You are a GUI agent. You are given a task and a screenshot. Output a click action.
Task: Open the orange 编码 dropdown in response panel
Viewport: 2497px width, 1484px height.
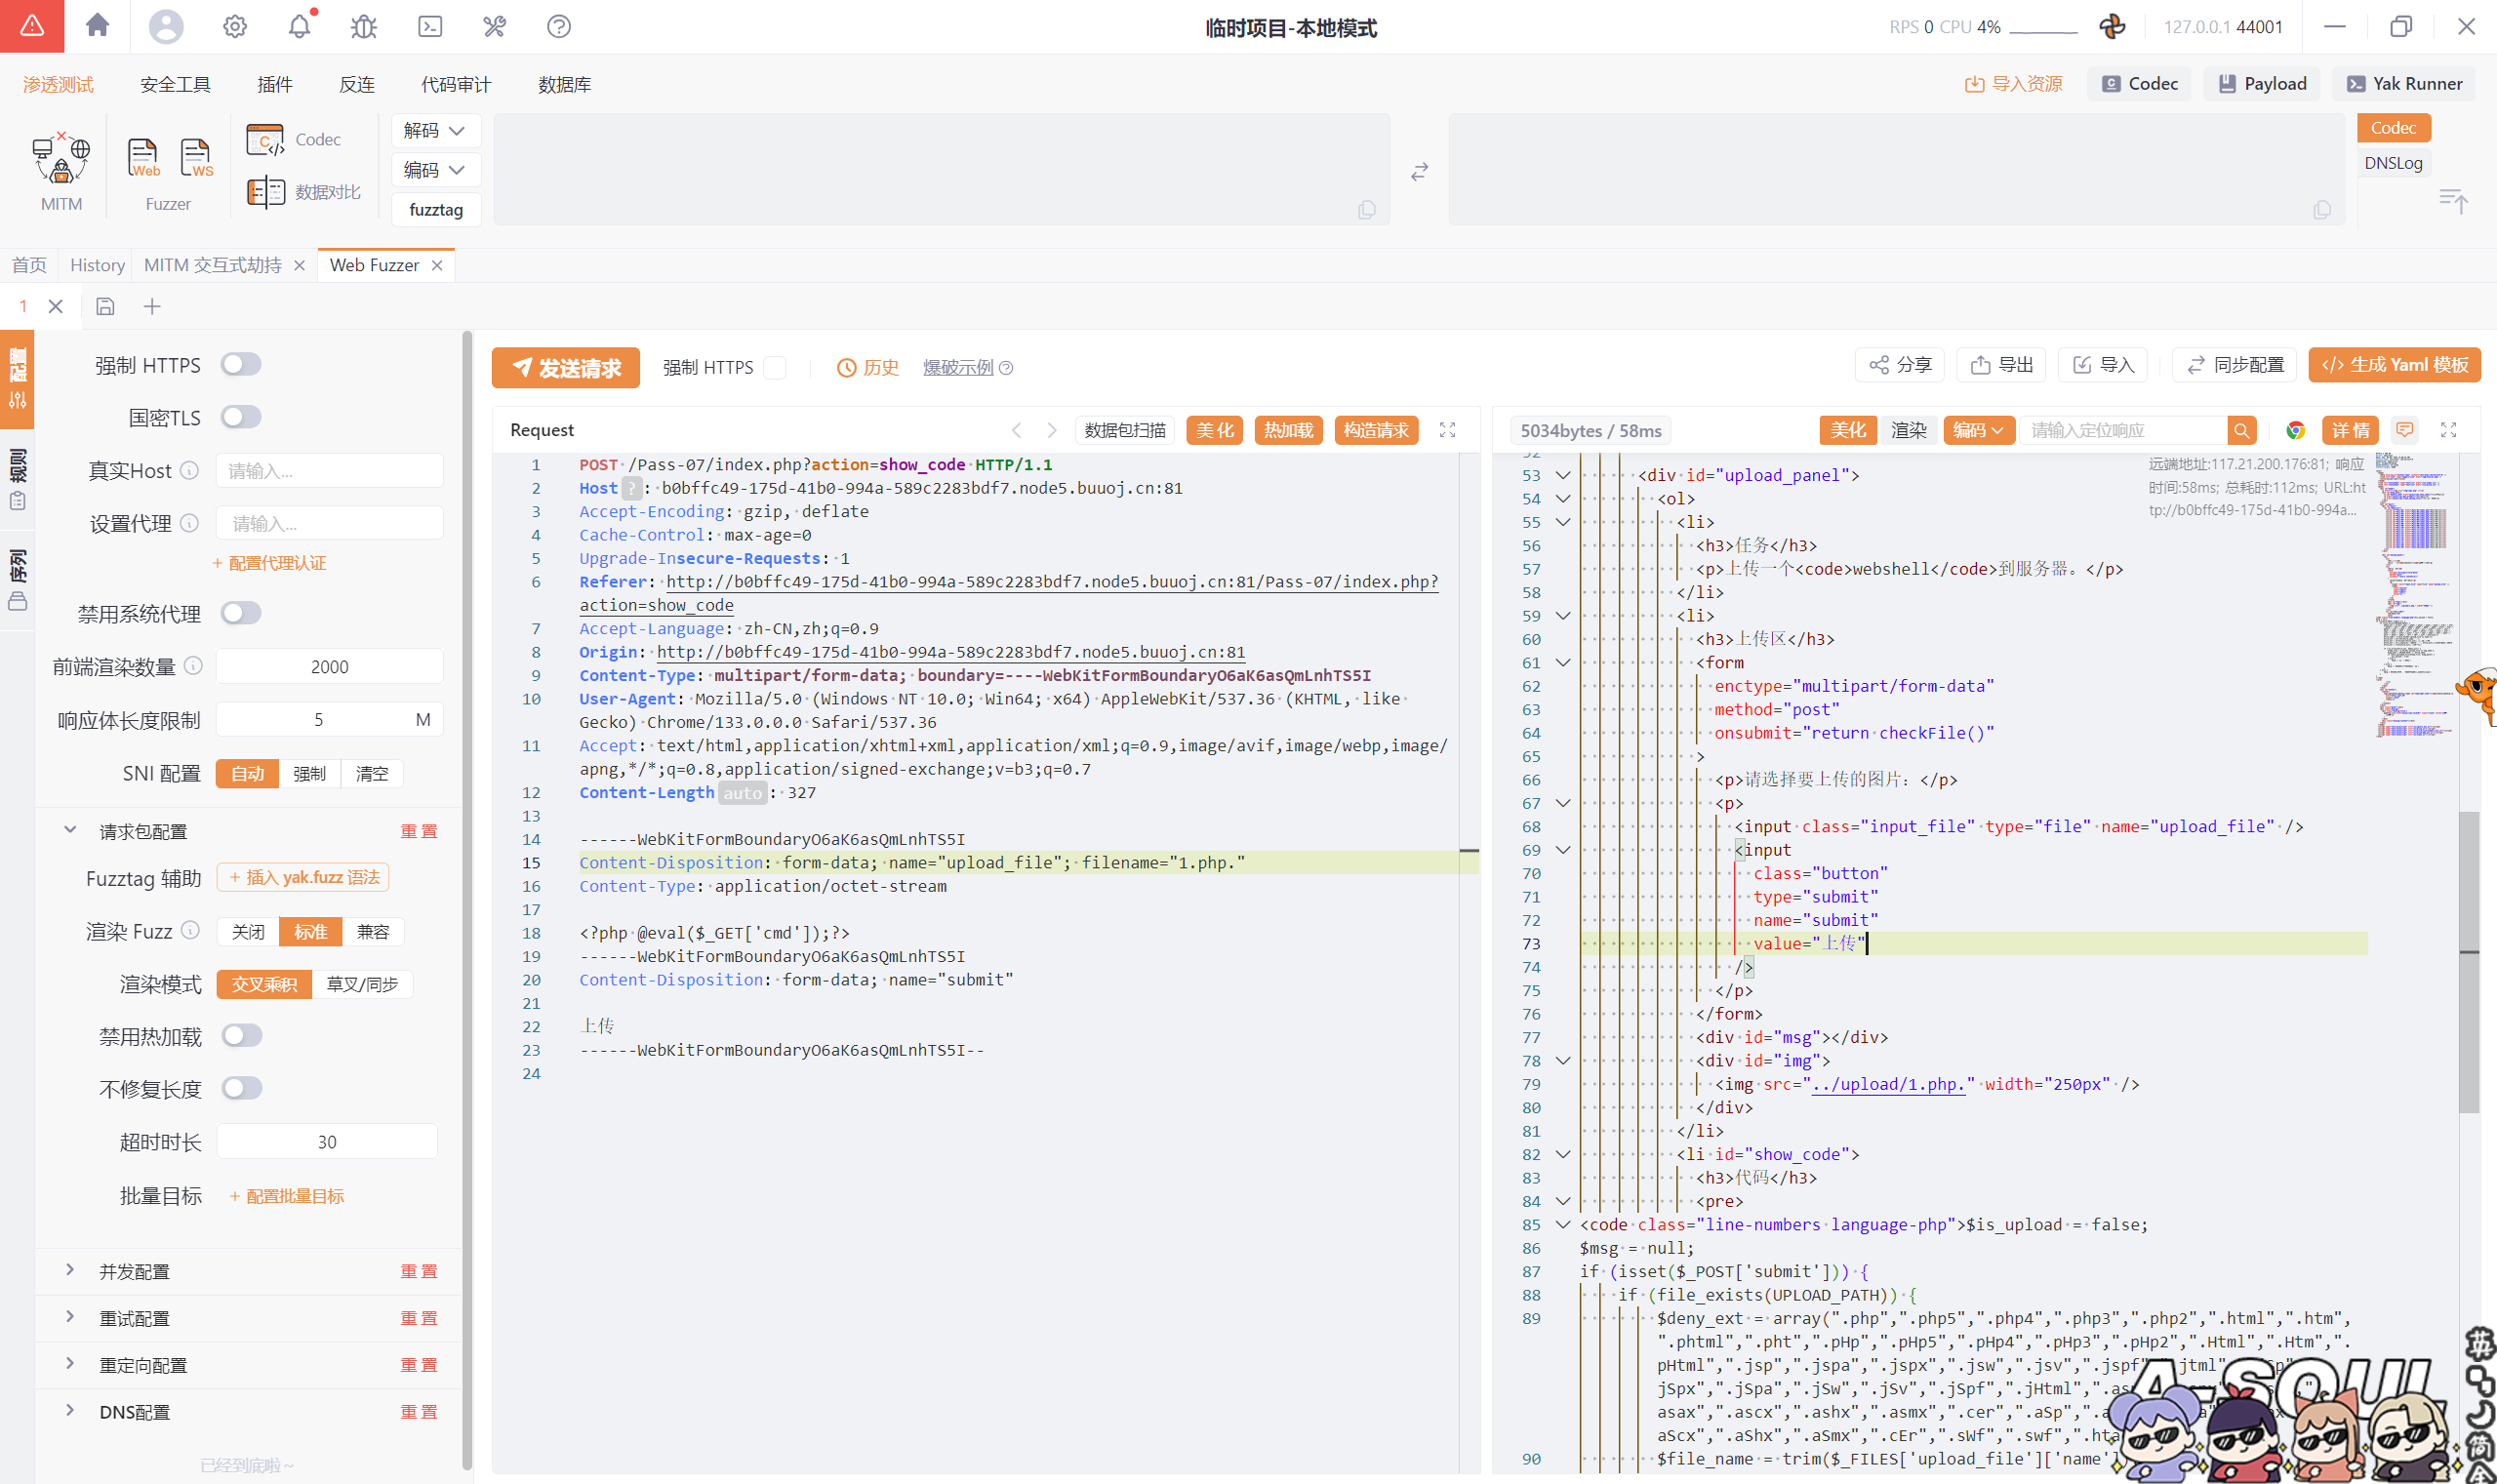[x=1978, y=431]
